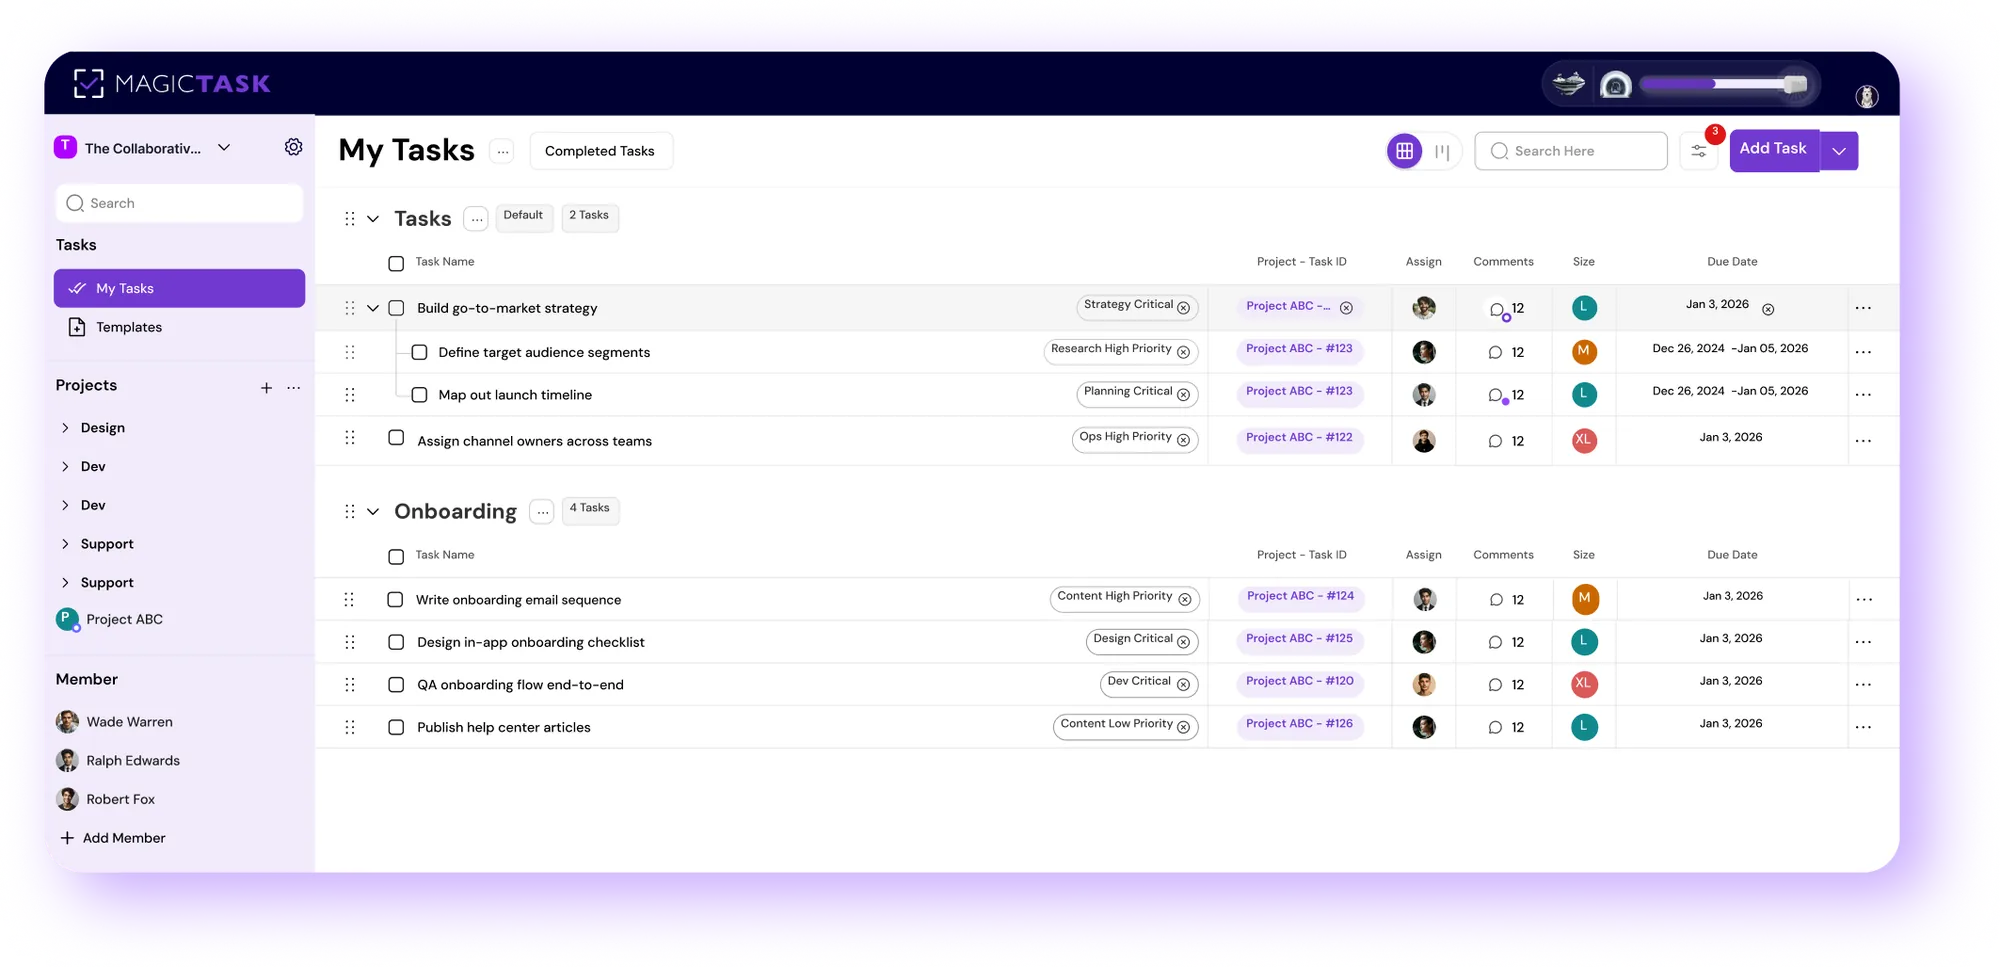Check Define target audience segments subtask
This screenshot has width=2000, height=967.
(x=419, y=352)
